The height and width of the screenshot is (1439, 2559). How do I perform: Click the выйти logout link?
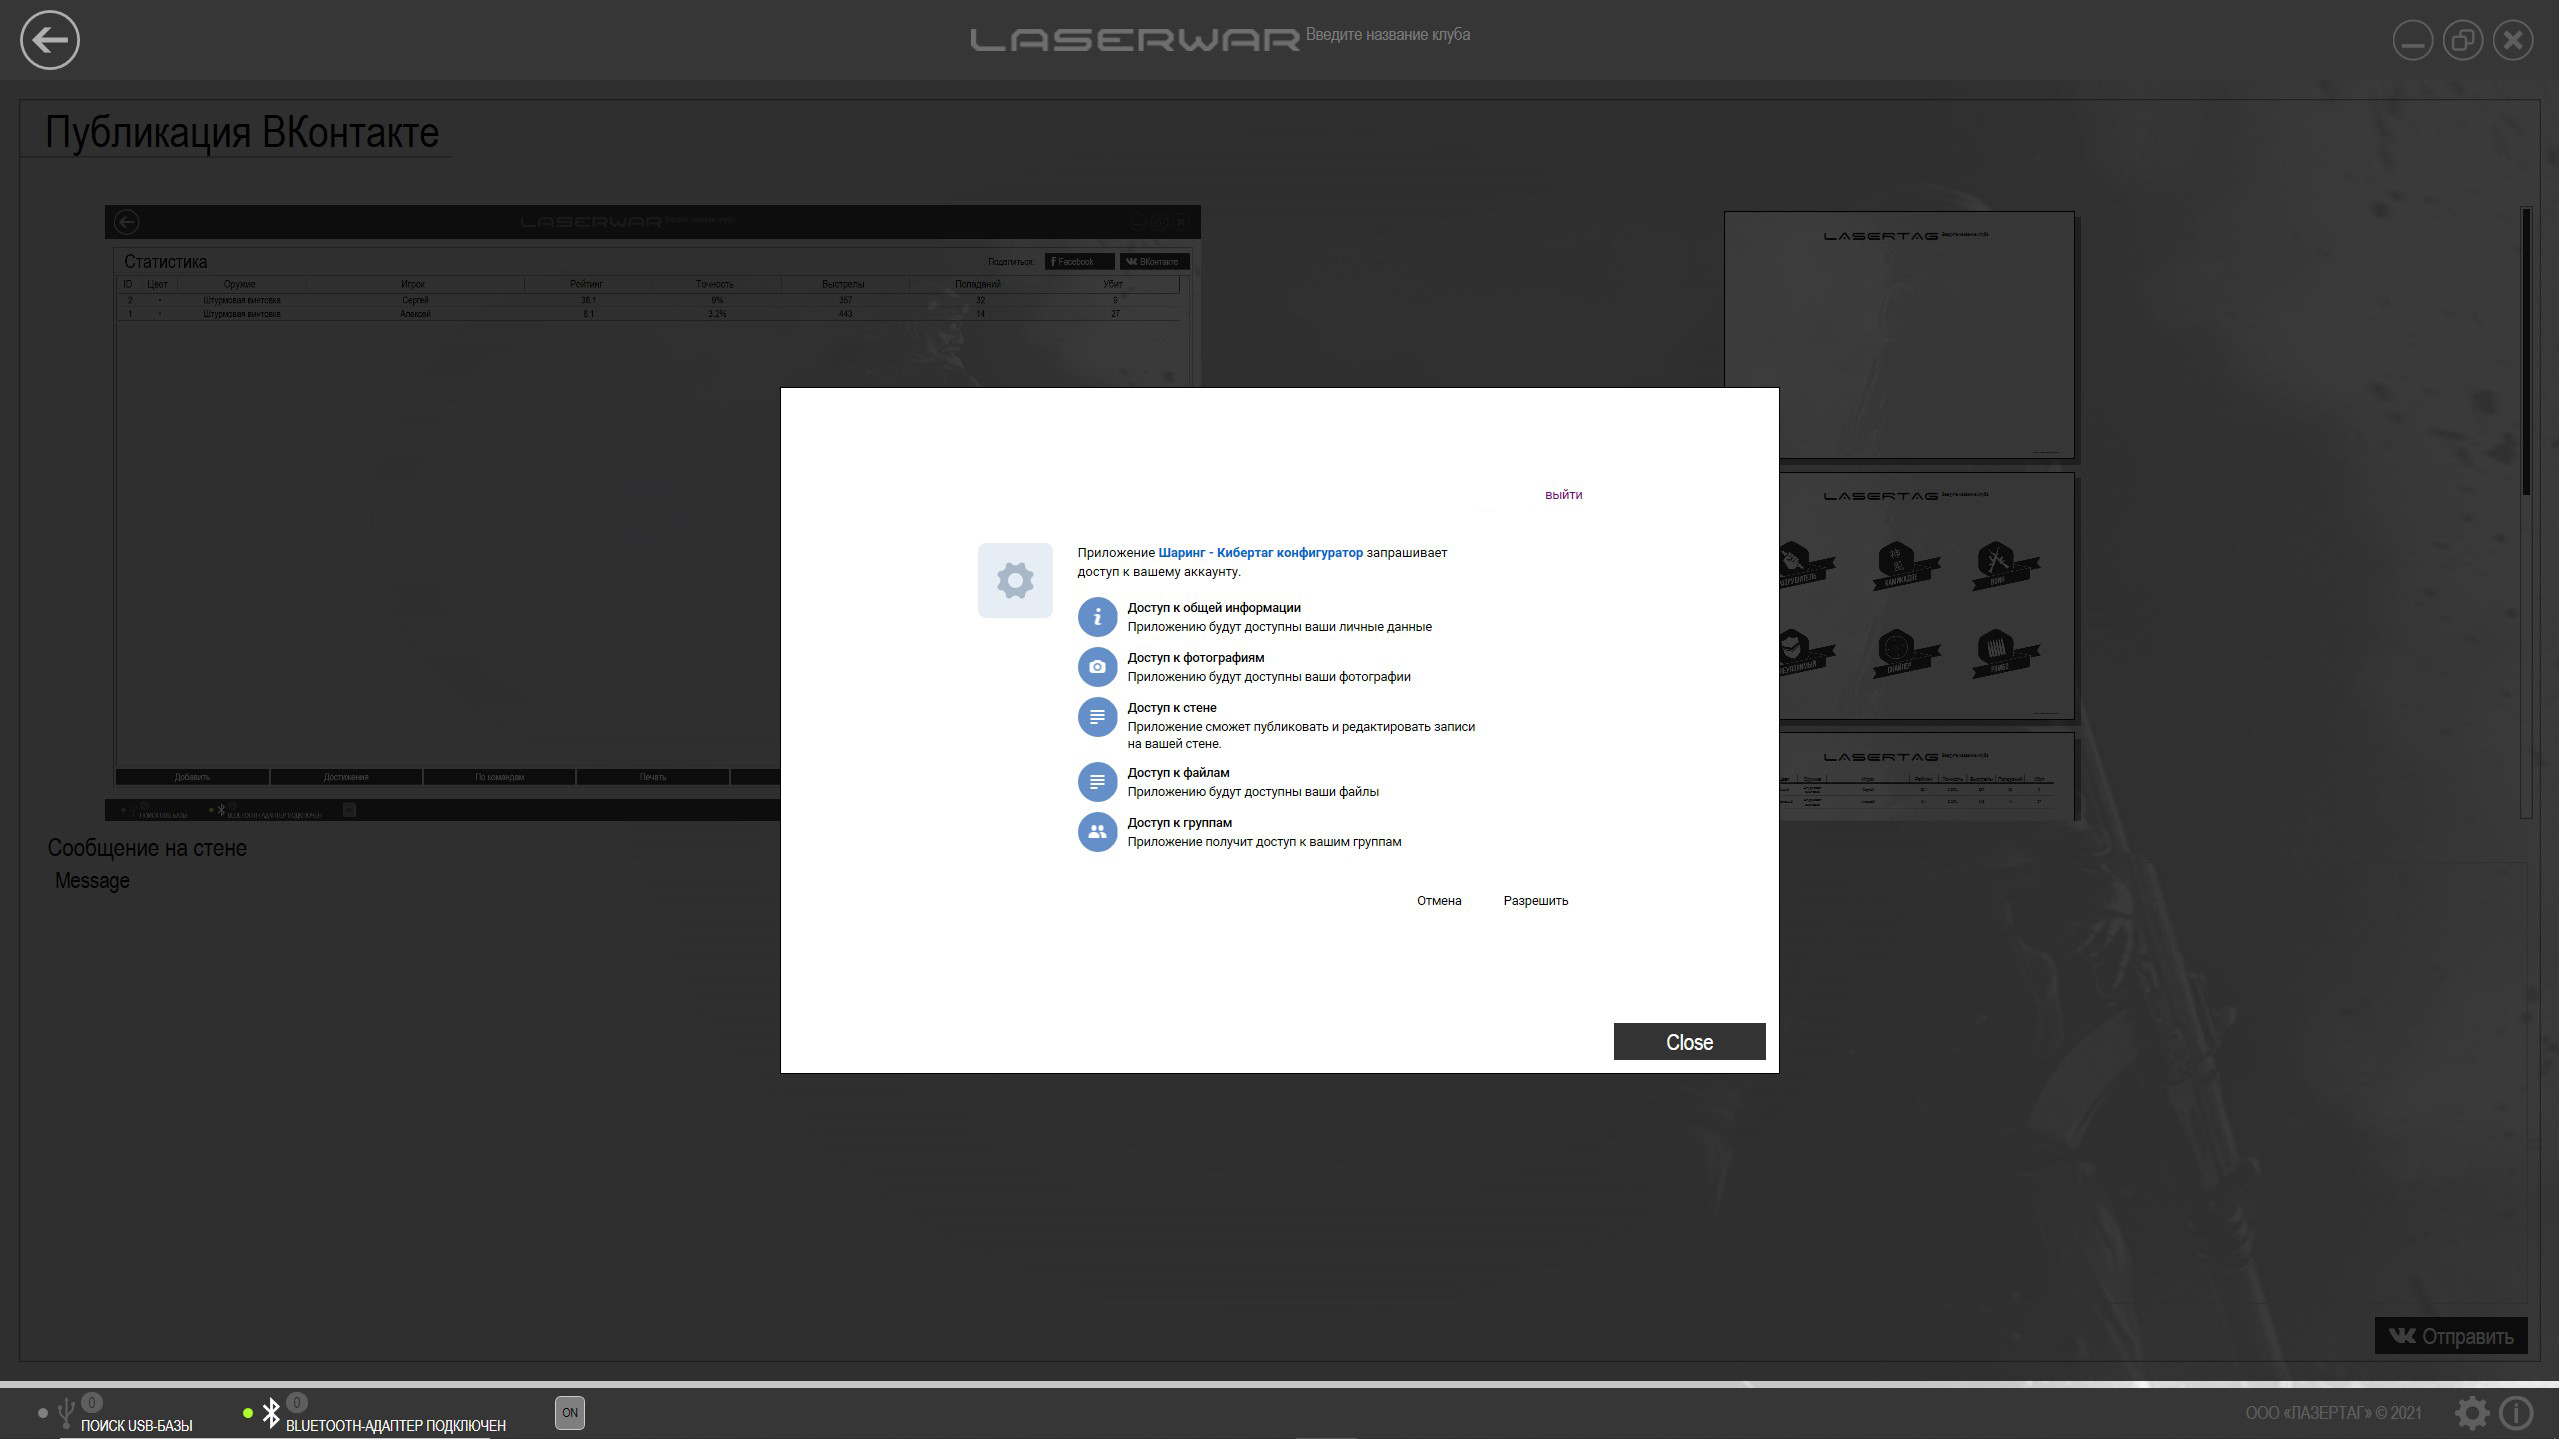1563,495
